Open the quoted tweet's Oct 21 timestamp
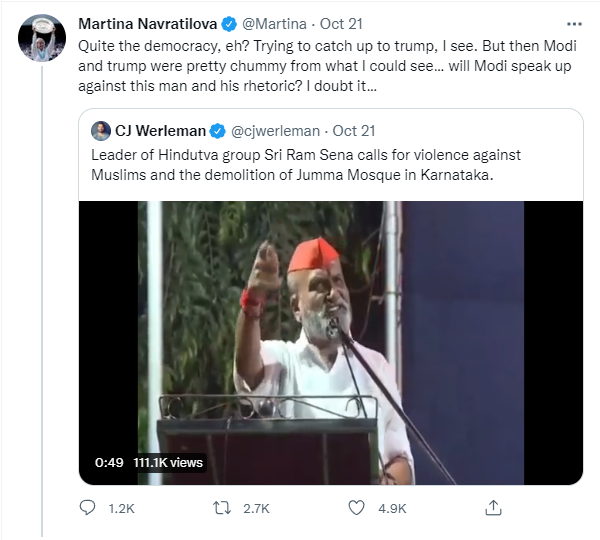The height and width of the screenshot is (540, 600). [352, 131]
